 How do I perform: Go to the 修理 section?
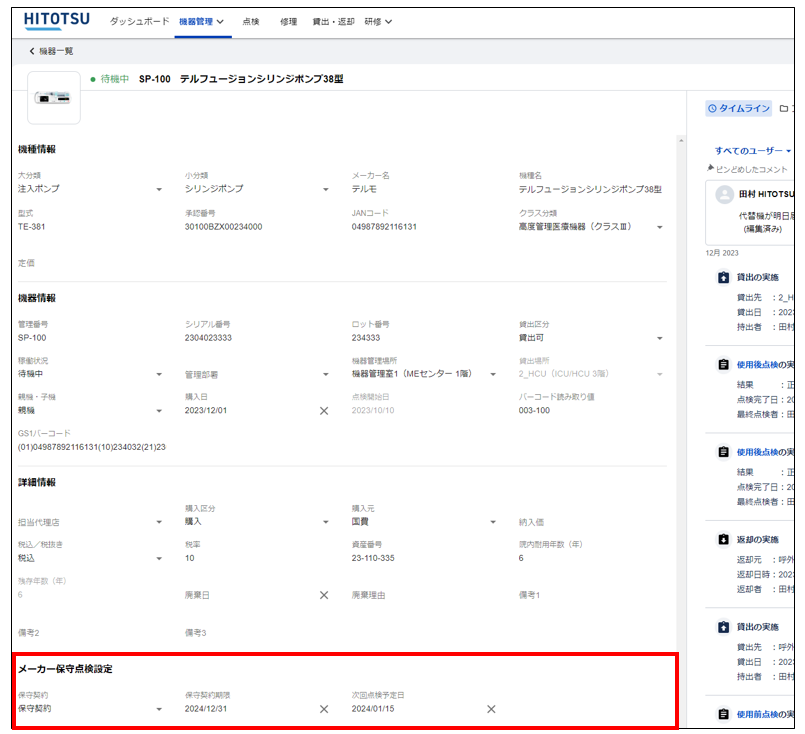[289, 22]
